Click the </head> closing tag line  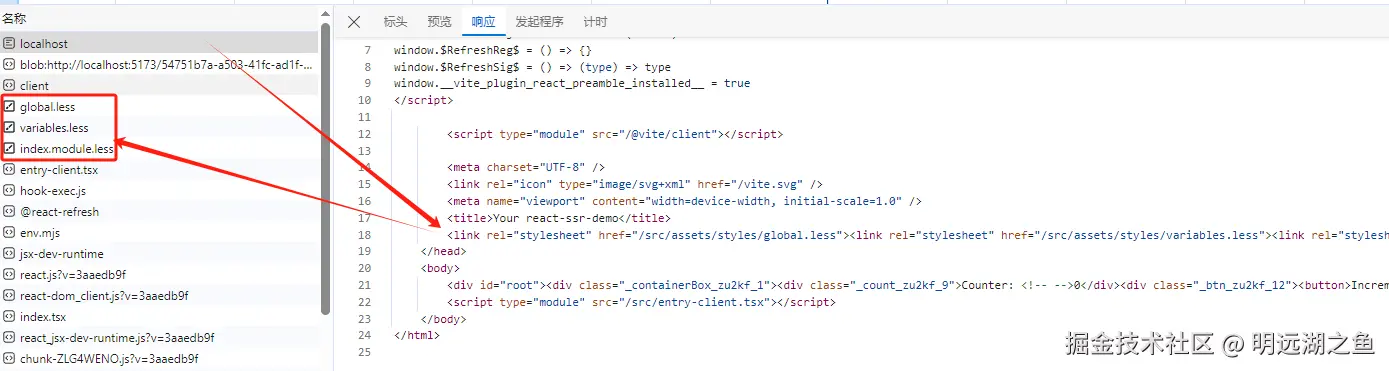click(x=443, y=252)
